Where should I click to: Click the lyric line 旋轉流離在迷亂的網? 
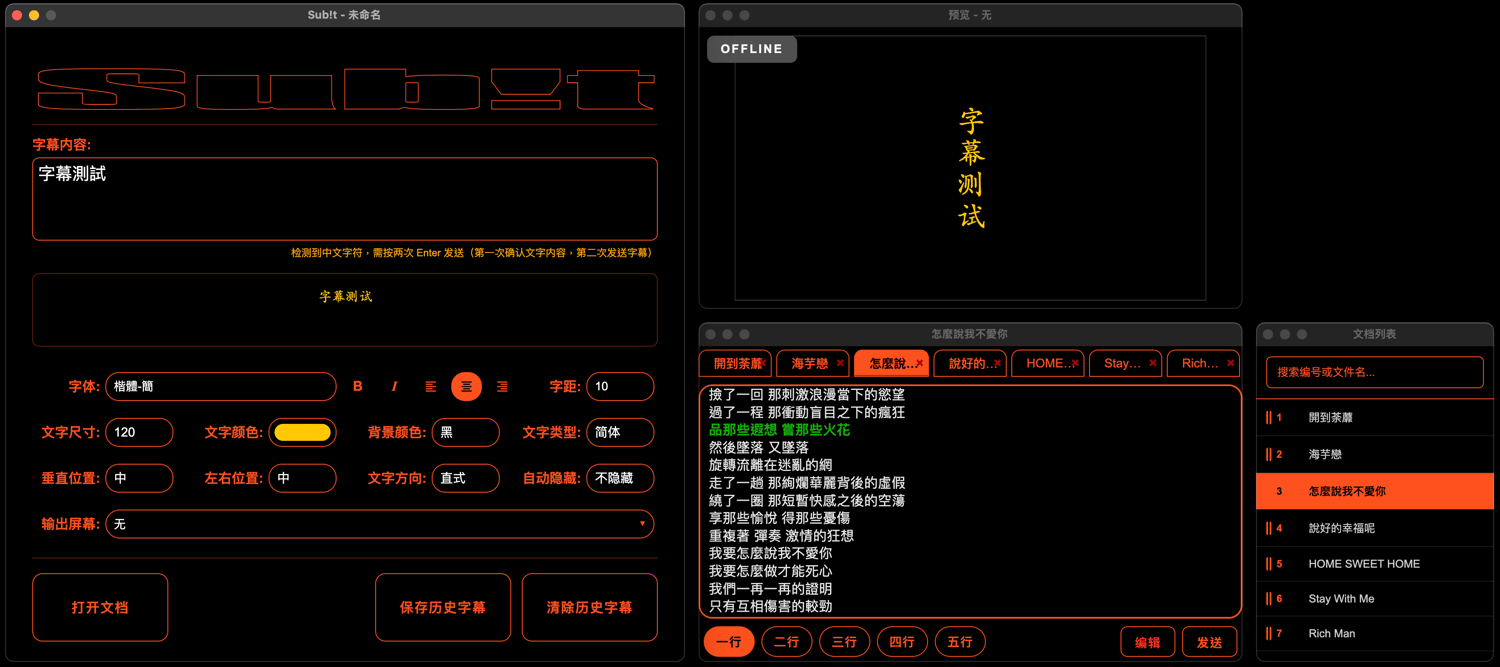[770, 465]
